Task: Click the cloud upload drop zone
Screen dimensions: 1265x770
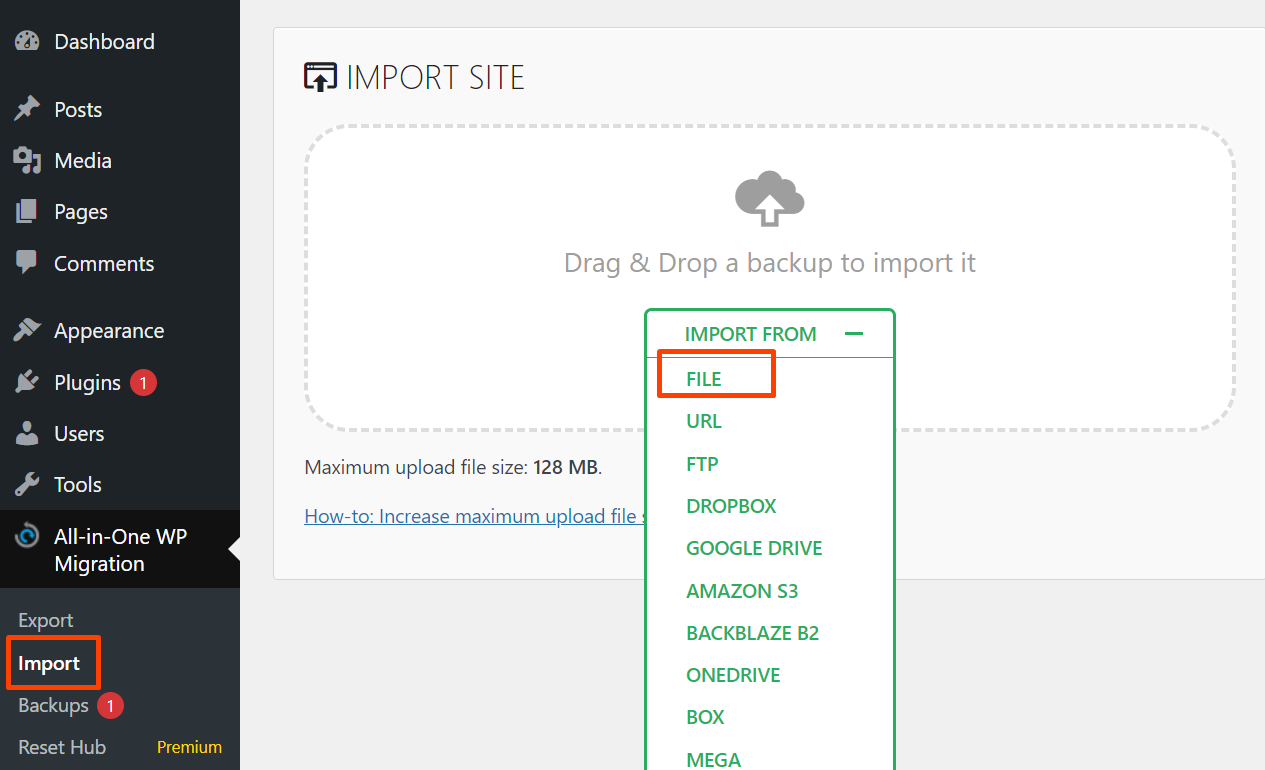Action: pyautogui.click(x=769, y=200)
